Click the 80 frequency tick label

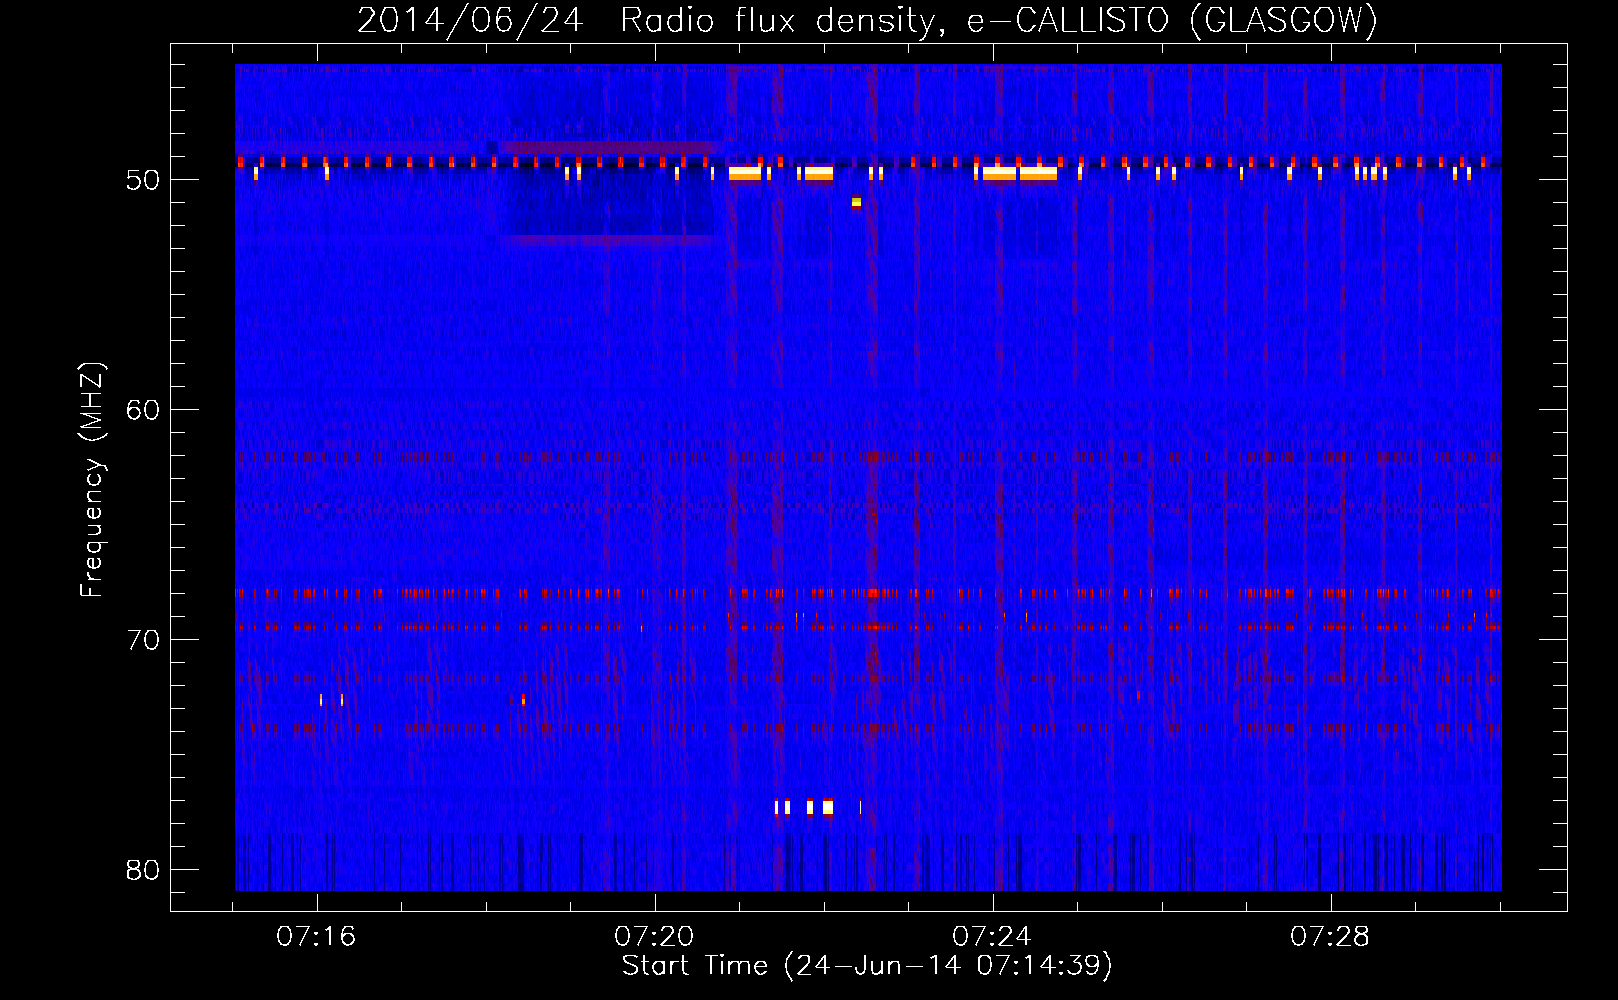143,870
